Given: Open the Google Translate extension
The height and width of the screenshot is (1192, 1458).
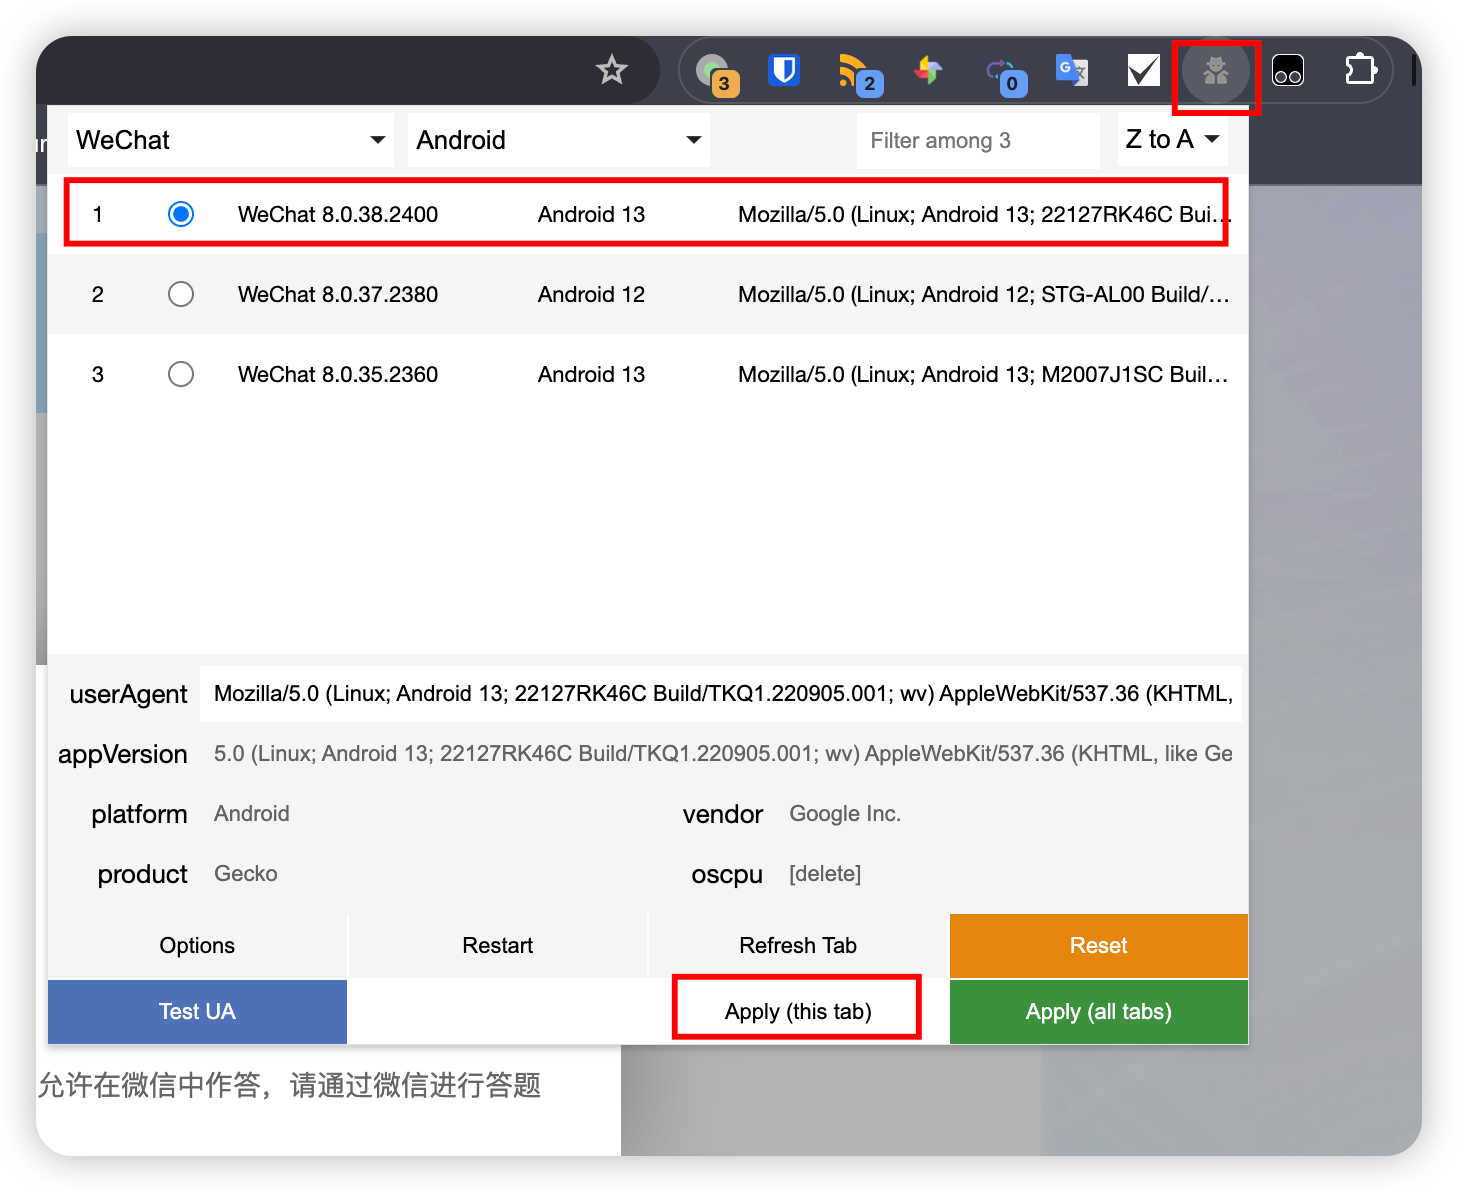Looking at the screenshot, I should pos(1072,70).
